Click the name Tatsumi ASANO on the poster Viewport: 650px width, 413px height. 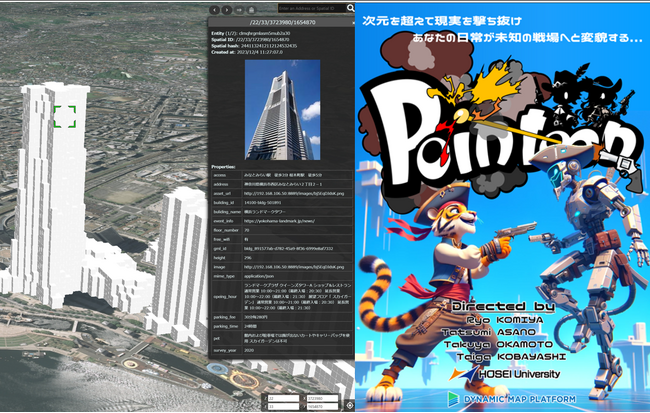pos(488,332)
